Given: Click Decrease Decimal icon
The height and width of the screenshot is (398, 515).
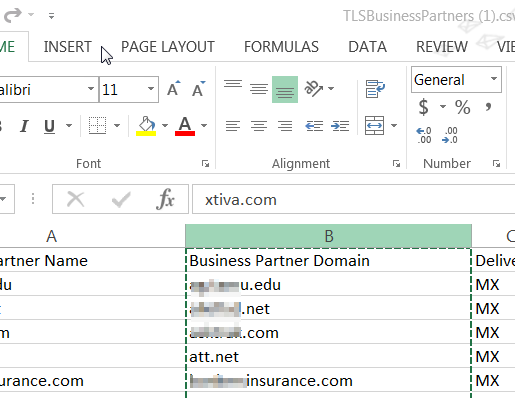Looking at the screenshot, I should tap(450, 135).
